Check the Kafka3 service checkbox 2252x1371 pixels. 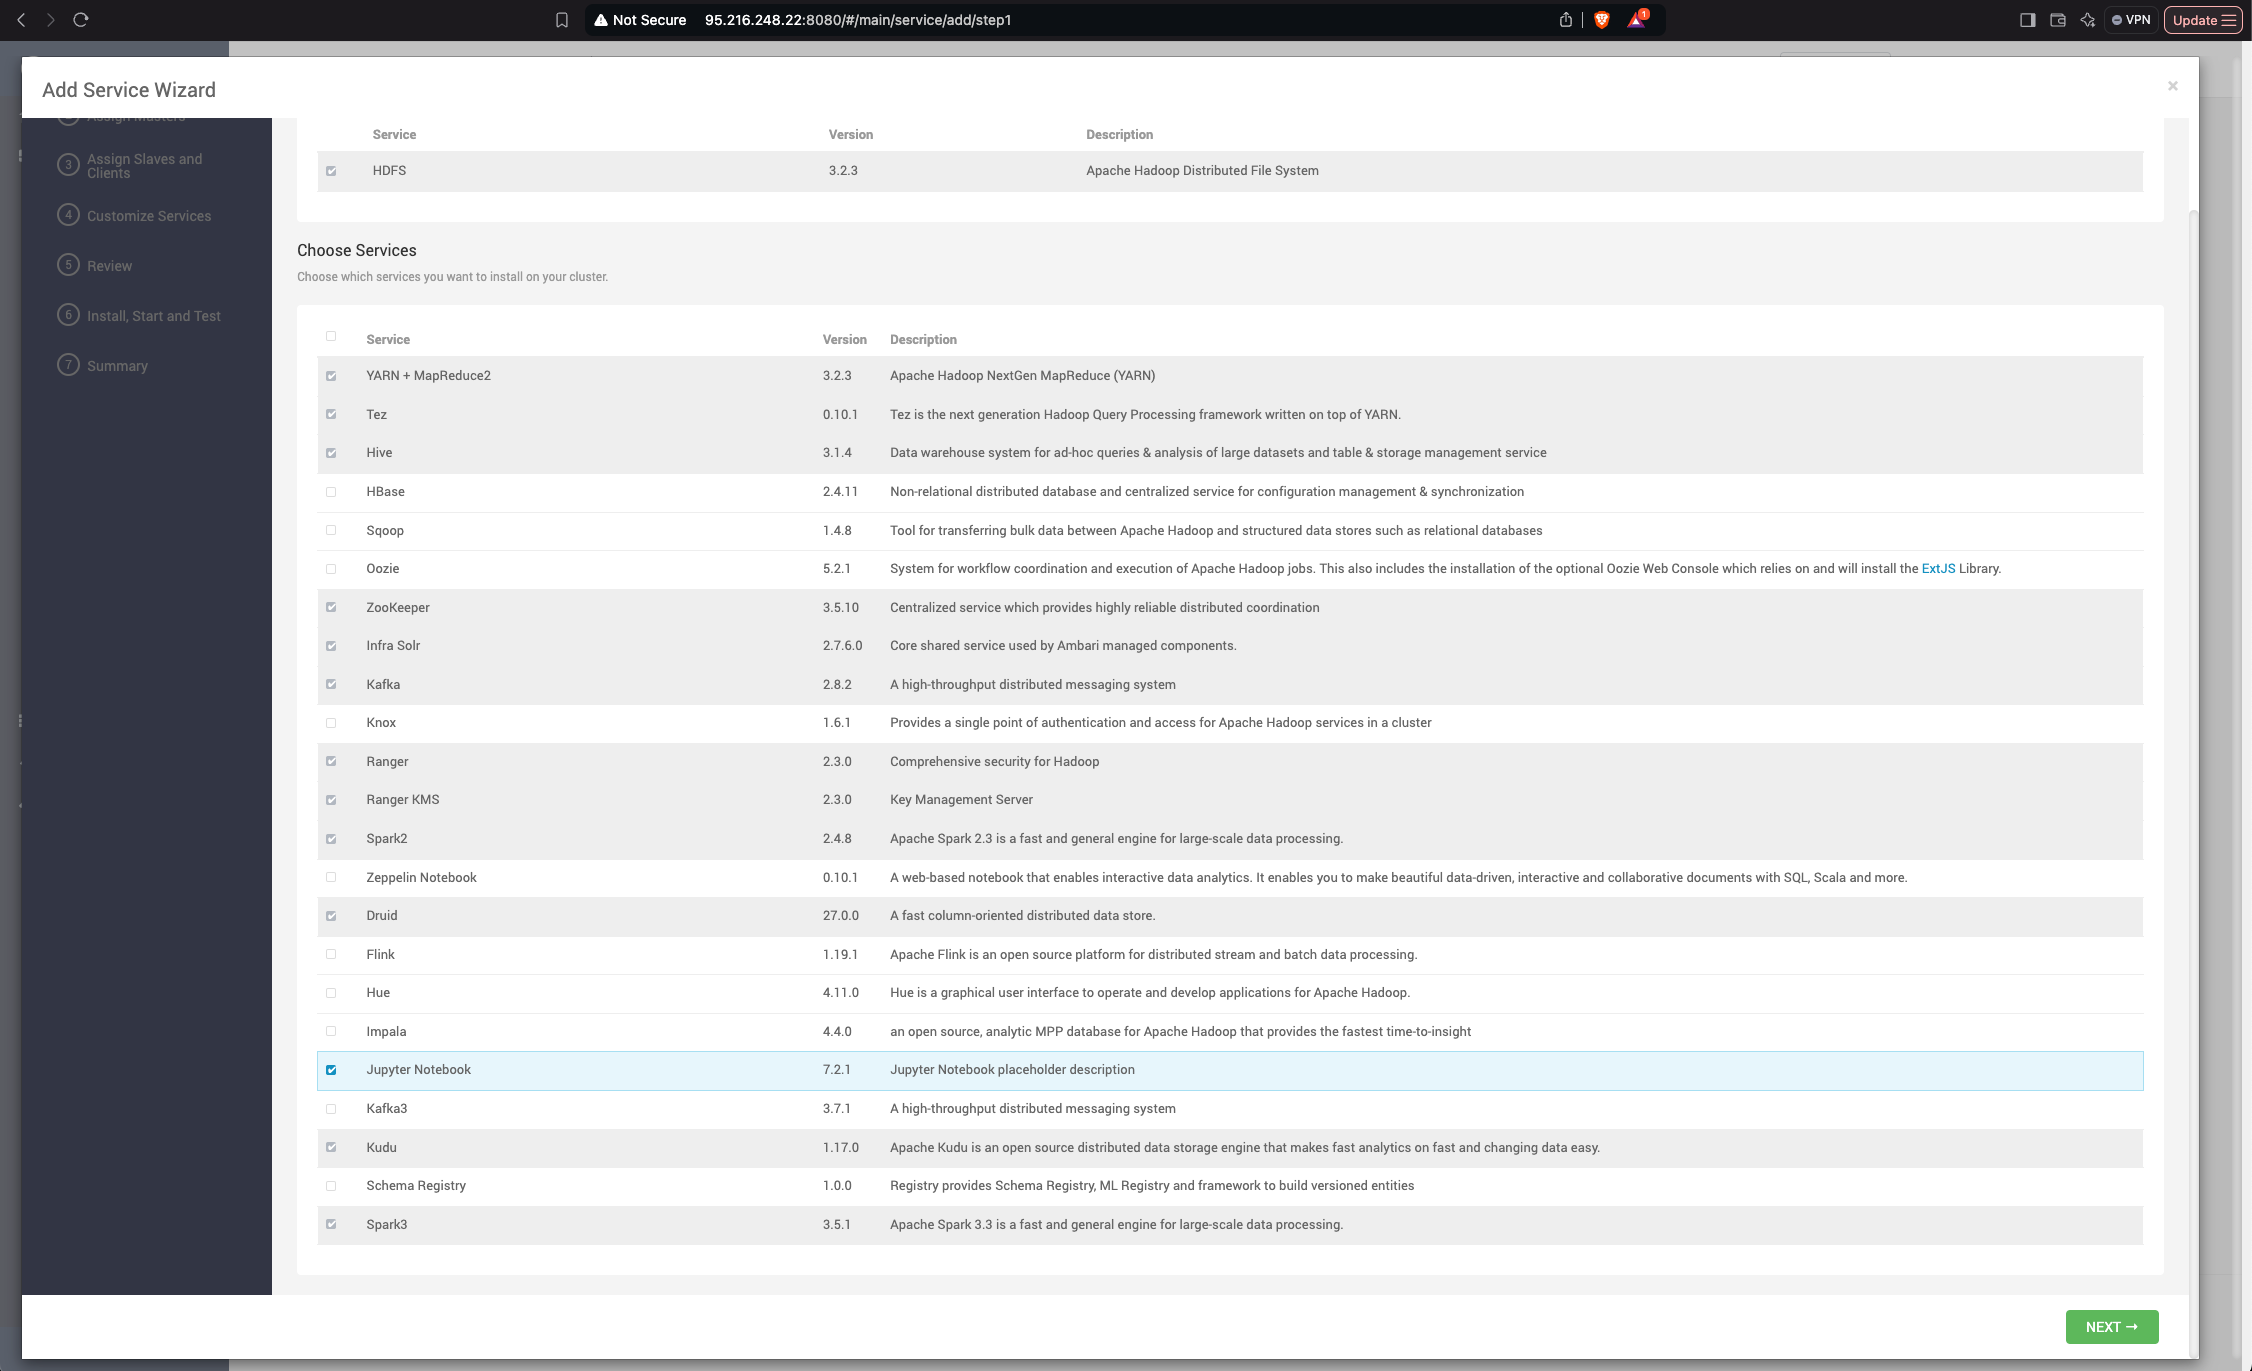pyautogui.click(x=331, y=1109)
